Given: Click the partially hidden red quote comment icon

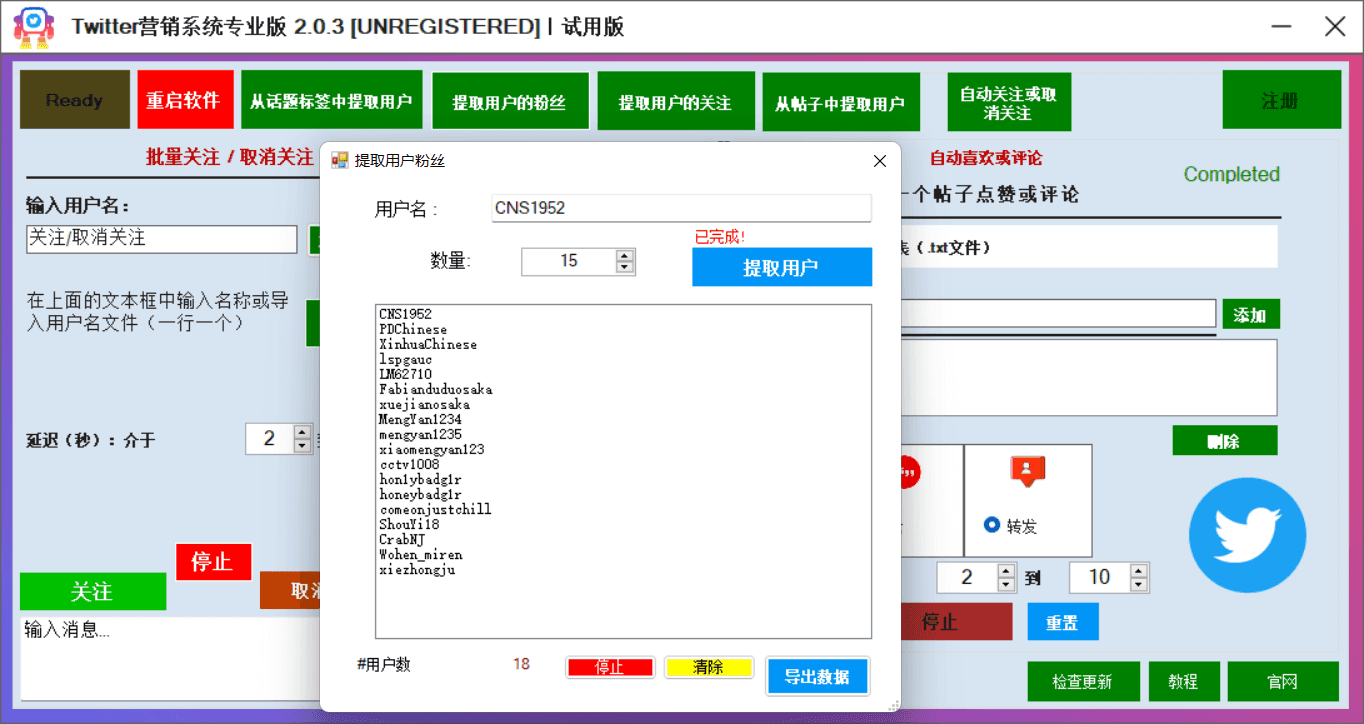Looking at the screenshot, I should coord(909,471).
